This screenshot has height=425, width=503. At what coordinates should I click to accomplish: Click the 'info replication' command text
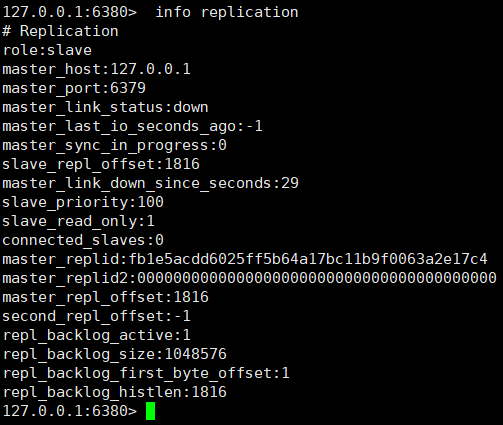click(x=227, y=12)
